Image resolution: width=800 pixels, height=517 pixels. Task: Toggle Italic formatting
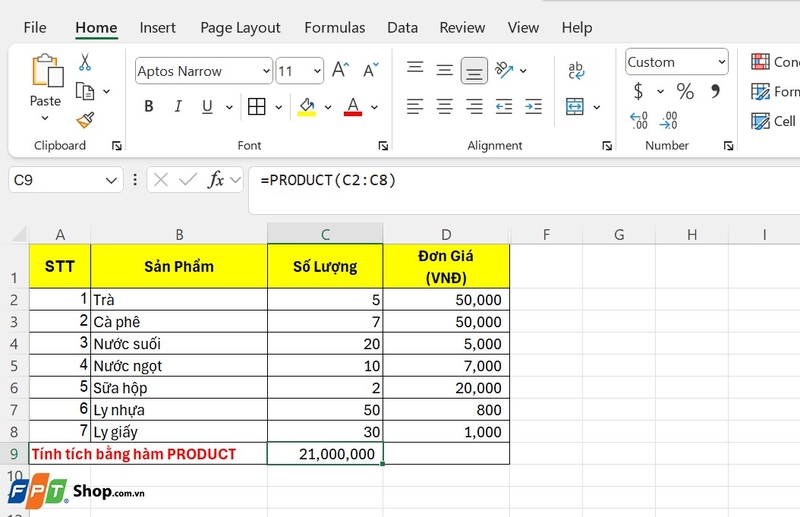(178, 106)
